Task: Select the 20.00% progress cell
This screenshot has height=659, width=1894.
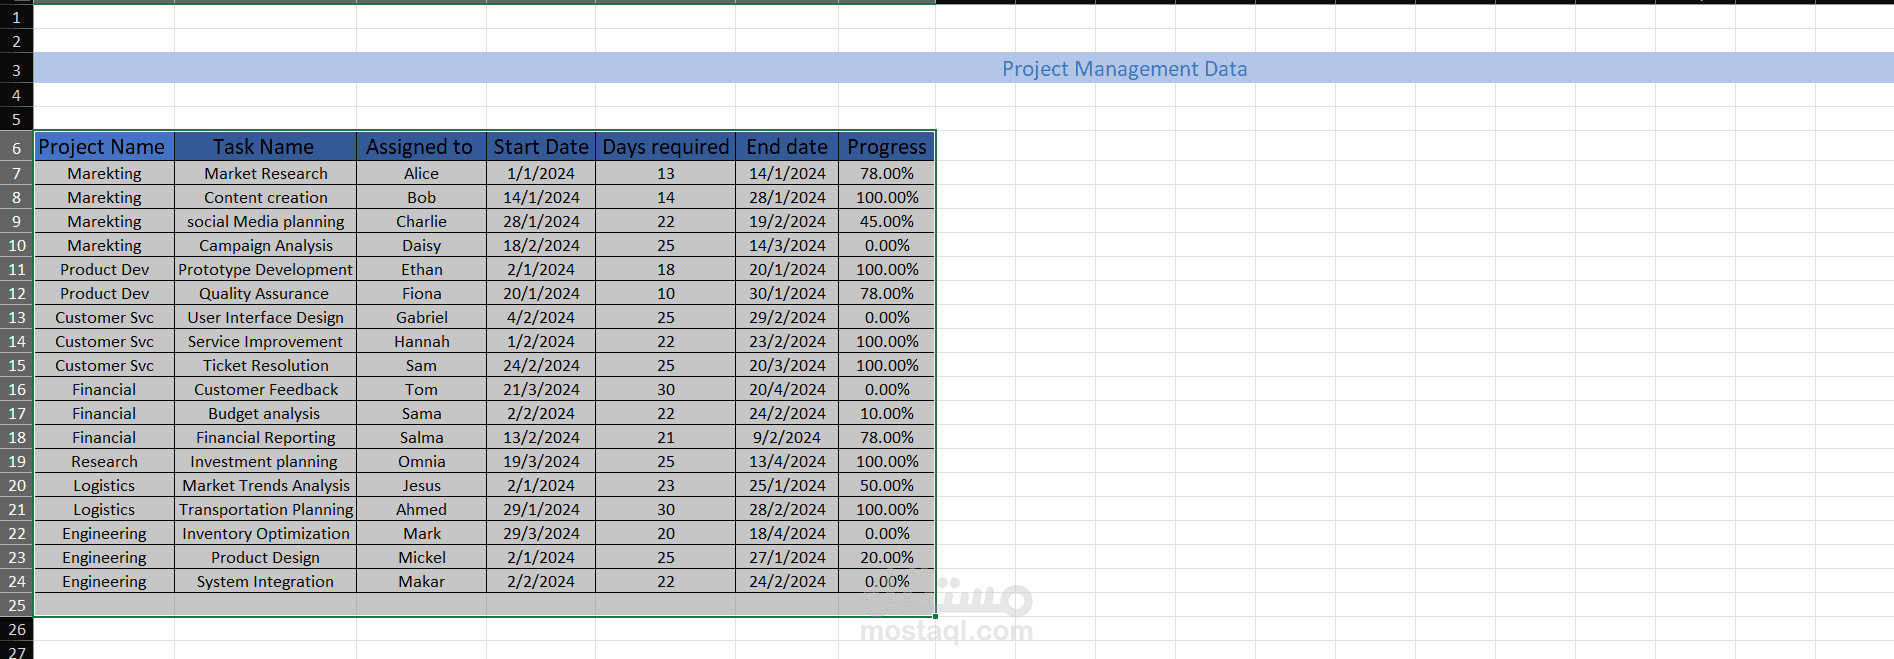Action: [887, 557]
